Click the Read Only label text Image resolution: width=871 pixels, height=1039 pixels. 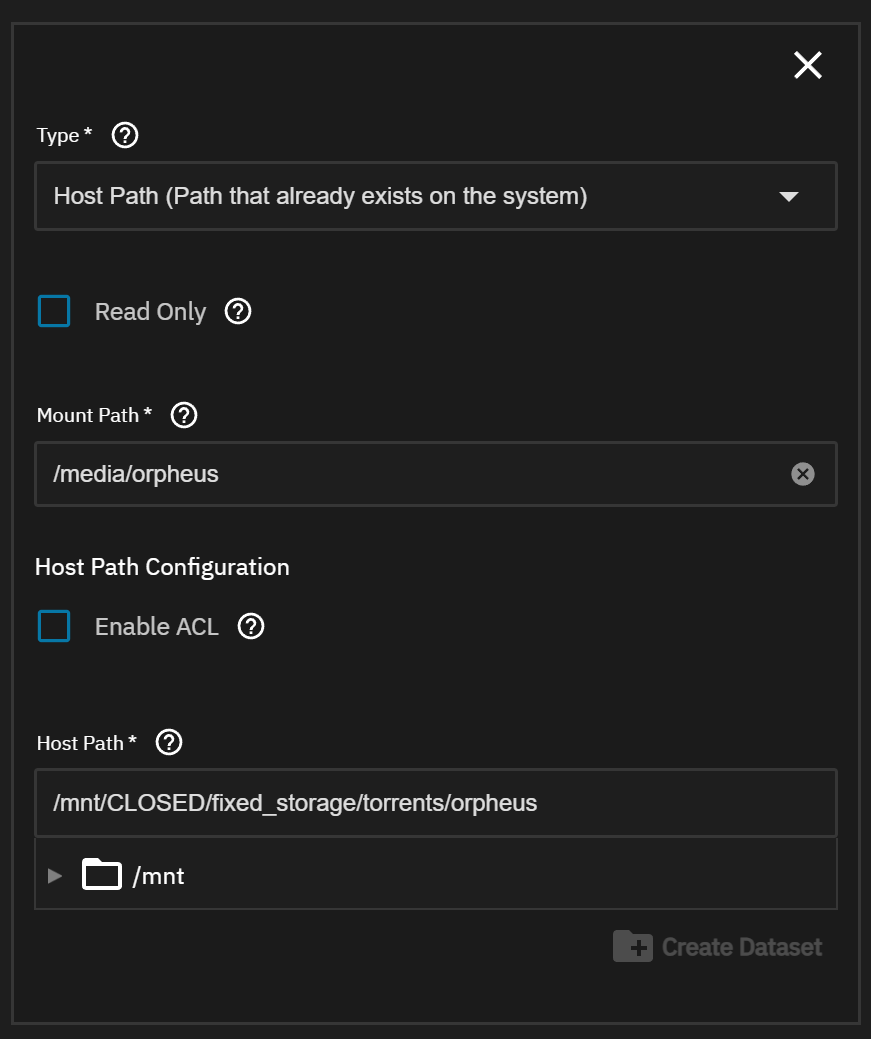tap(150, 312)
